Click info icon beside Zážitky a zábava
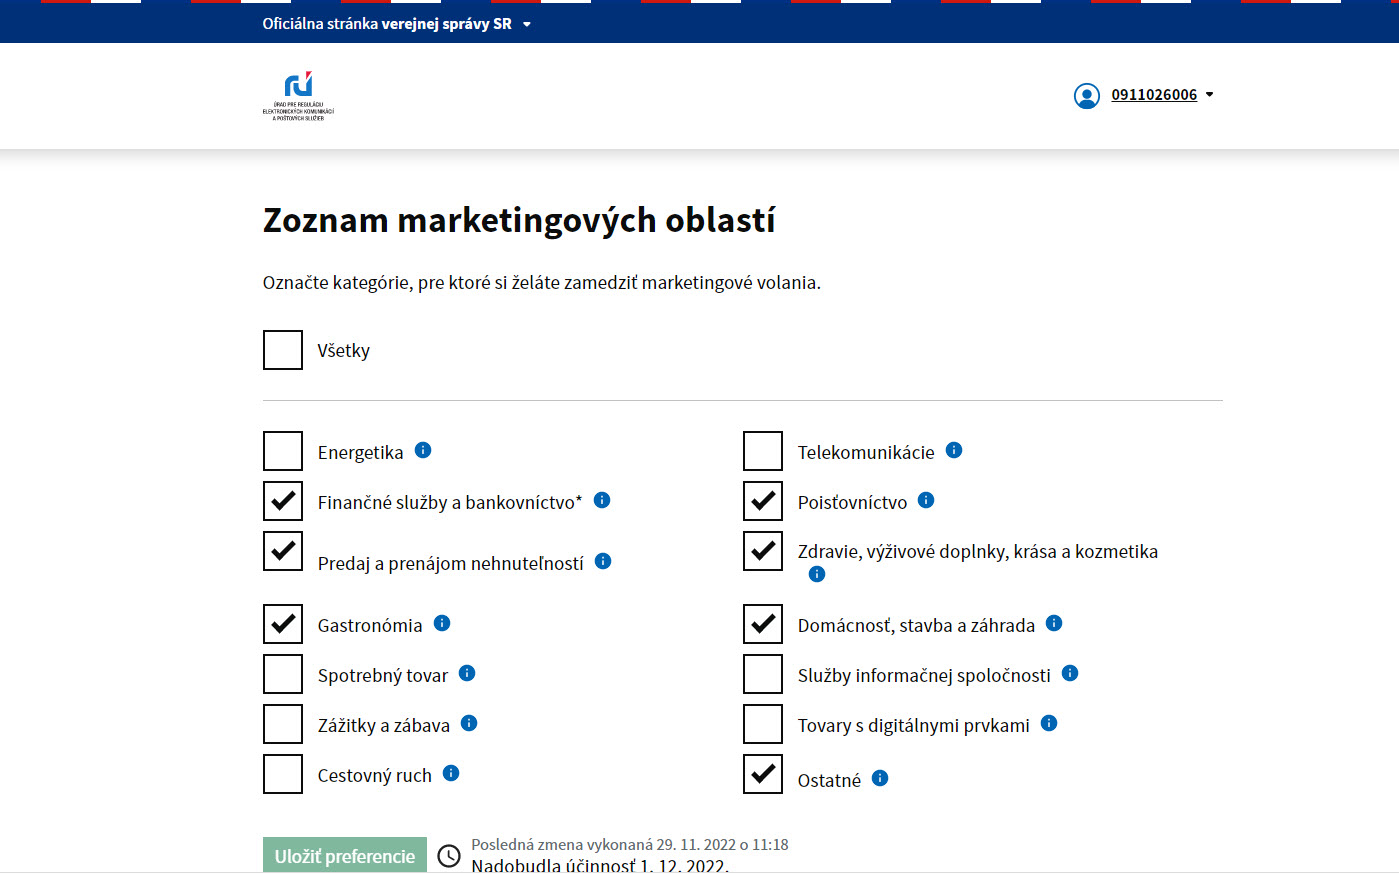The height and width of the screenshot is (875, 1399). click(469, 723)
